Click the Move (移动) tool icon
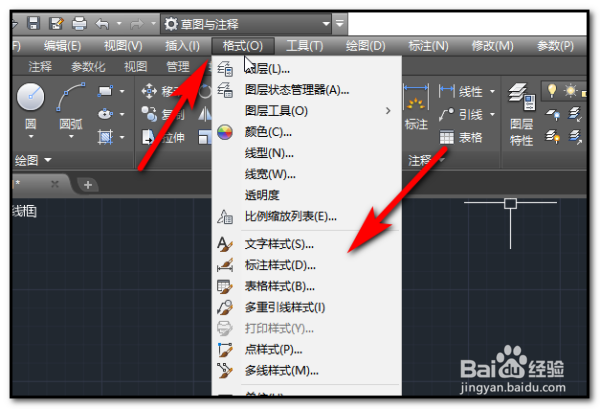The height and width of the screenshot is (409, 600). pyautogui.click(x=149, y=91)
